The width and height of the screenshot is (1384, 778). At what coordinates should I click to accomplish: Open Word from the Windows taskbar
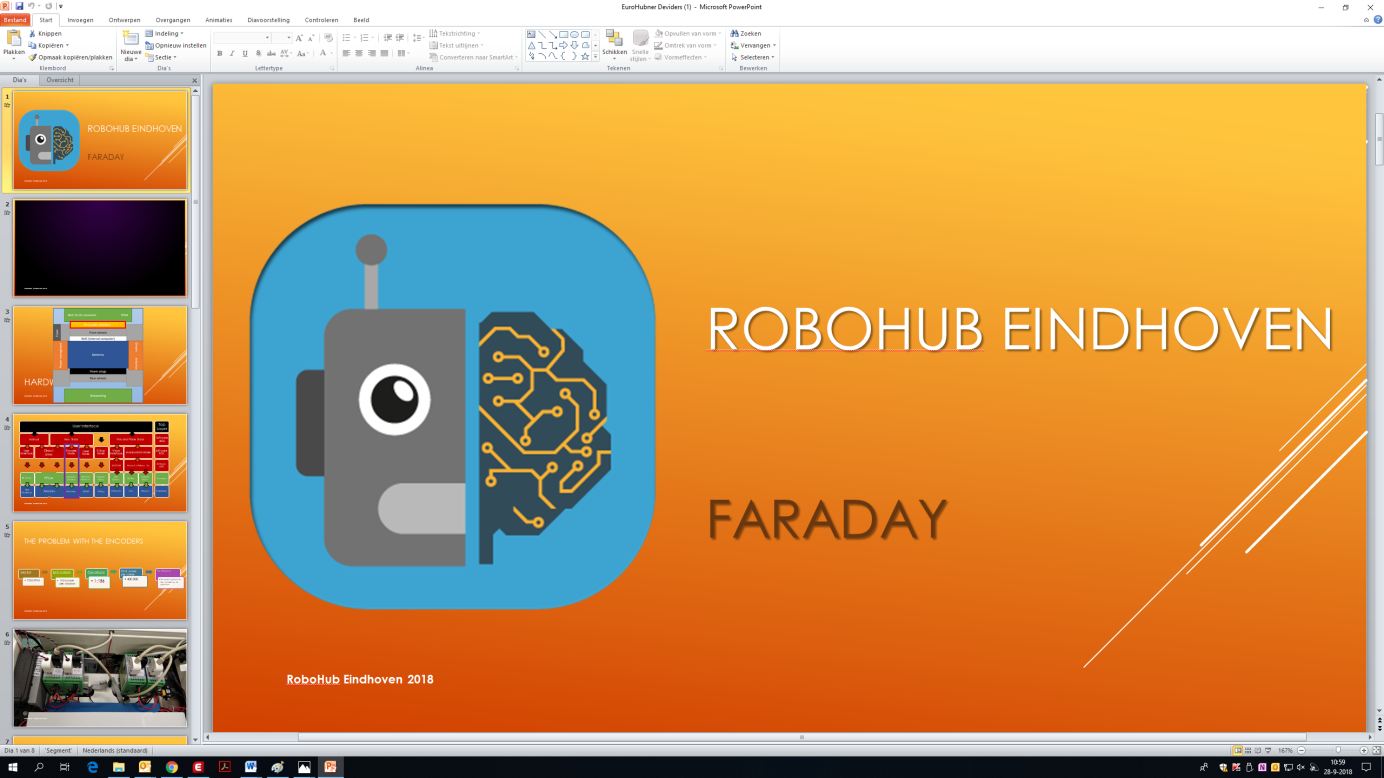(x=251, y=767)
